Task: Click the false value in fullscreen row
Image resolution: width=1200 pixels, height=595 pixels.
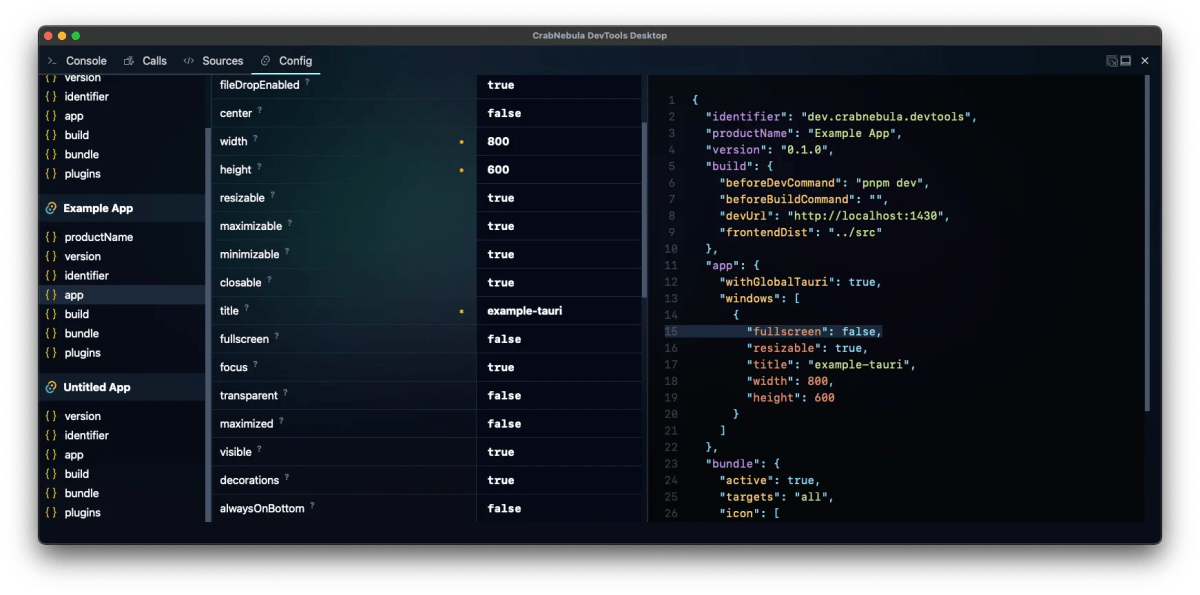Action: click(x=504, y=339)
